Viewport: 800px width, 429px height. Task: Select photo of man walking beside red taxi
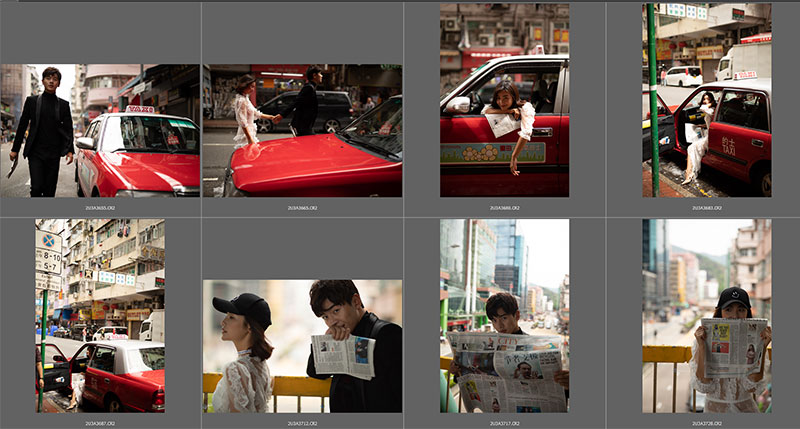(100, 131)
